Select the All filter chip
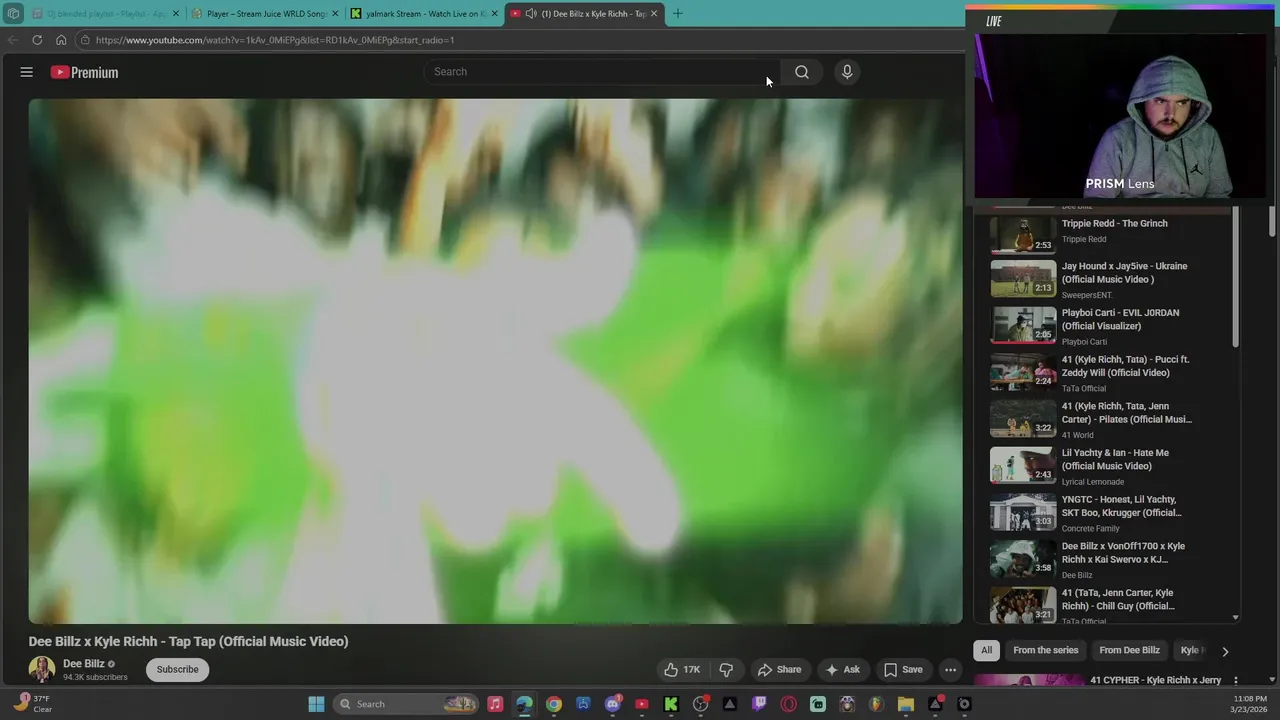Image resolution: width=1280 pixels, height=720 pixels. (x=986, y=650)
